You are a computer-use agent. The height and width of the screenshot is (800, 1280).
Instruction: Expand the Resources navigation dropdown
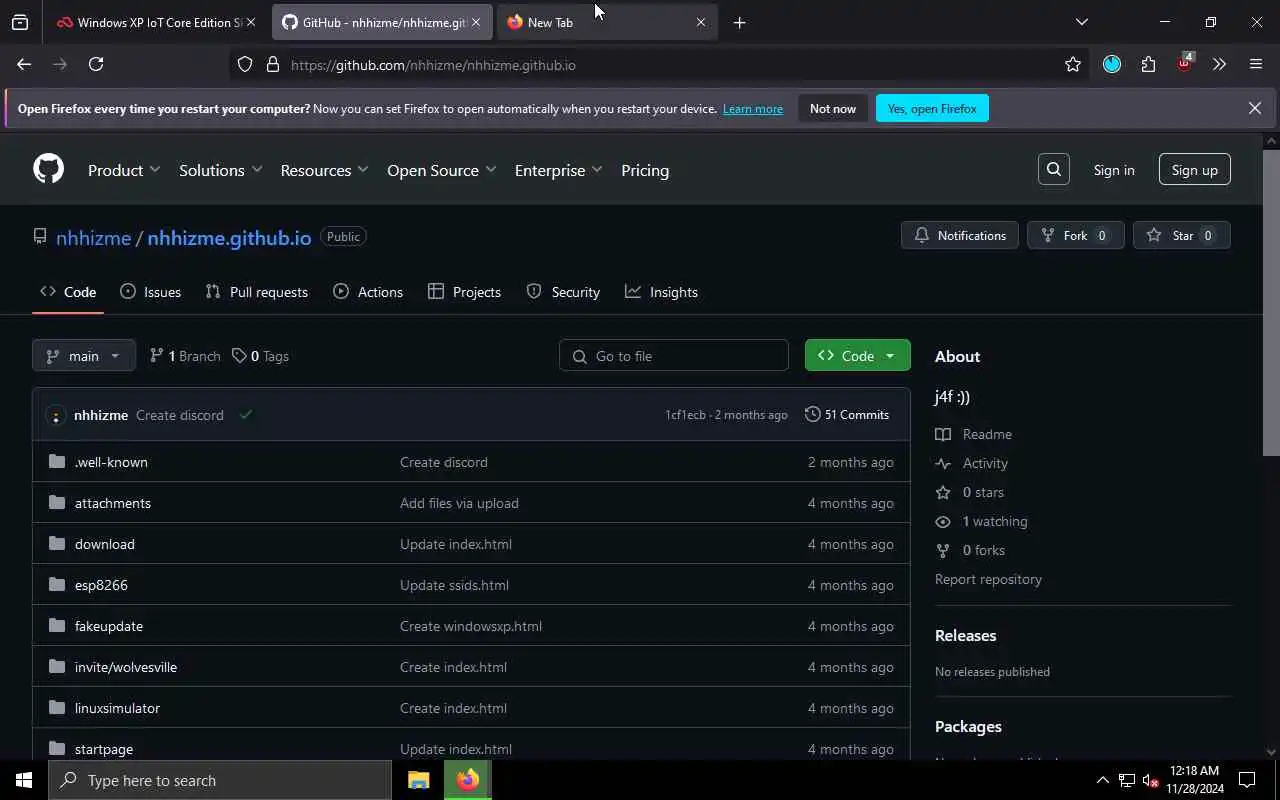point(324,170)
